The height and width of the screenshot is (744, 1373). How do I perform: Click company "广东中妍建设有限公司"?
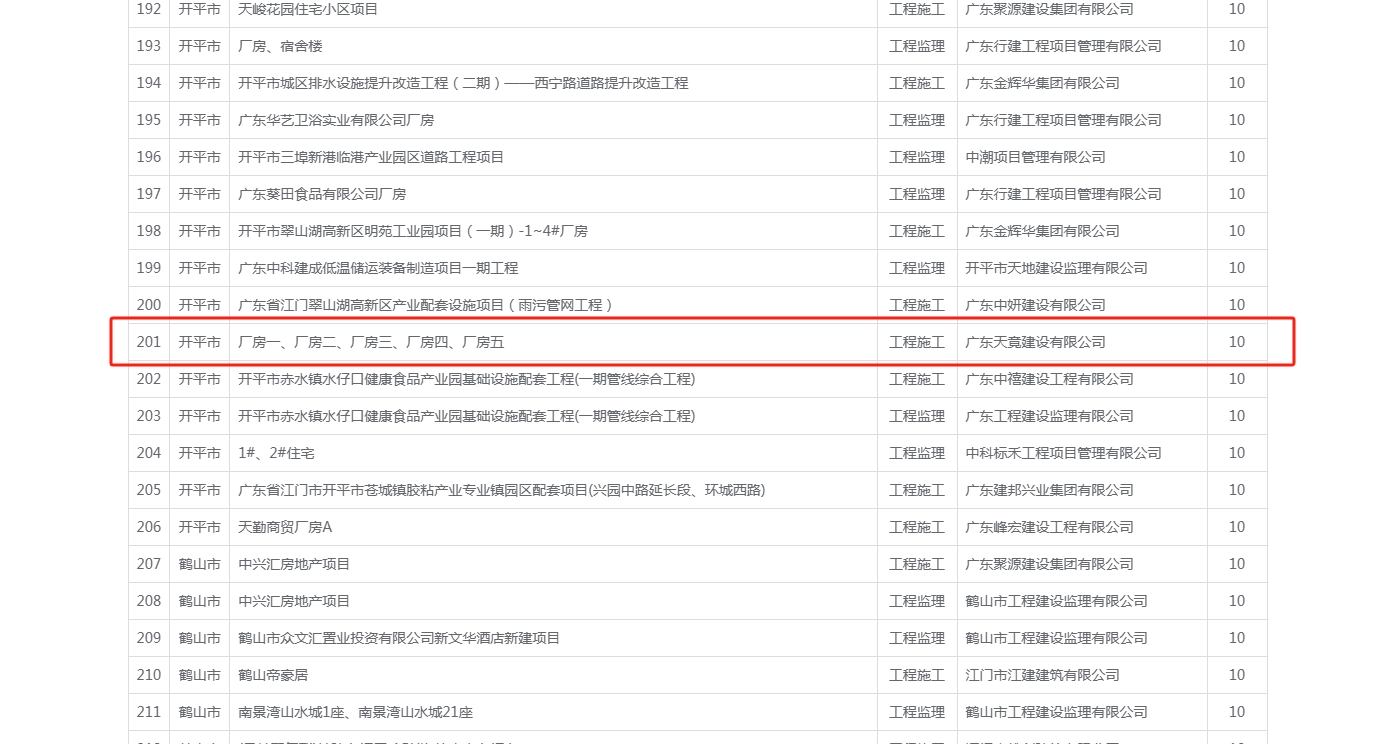tap(1035, 305)
